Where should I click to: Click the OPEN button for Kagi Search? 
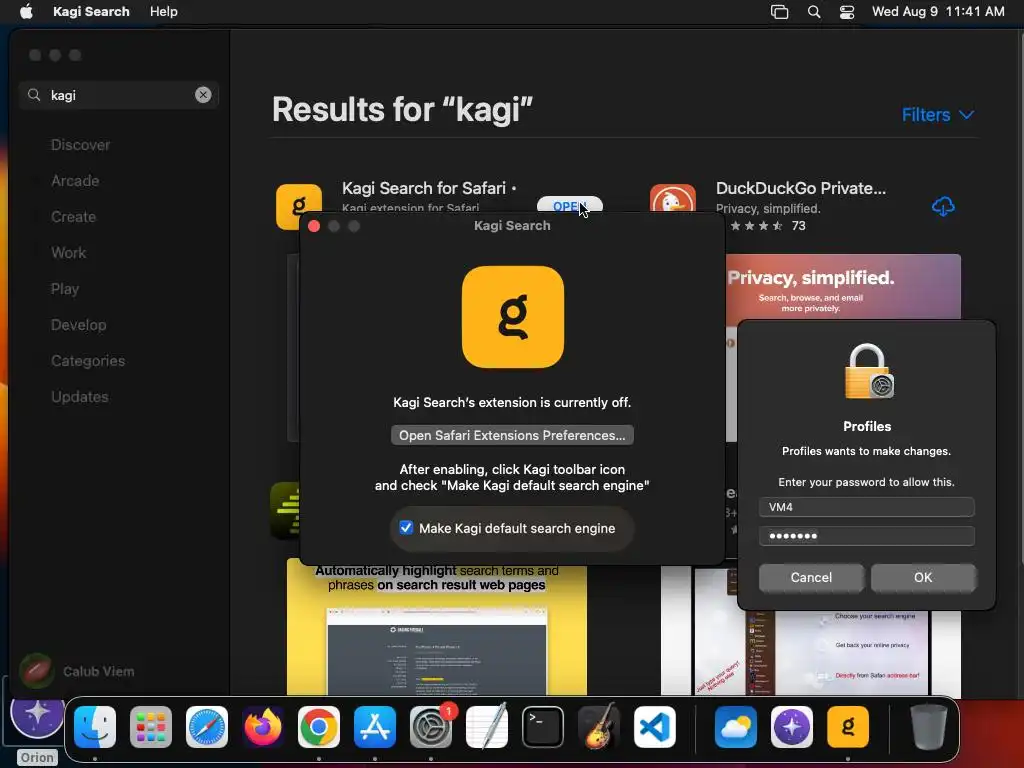[x=569, y=206]
